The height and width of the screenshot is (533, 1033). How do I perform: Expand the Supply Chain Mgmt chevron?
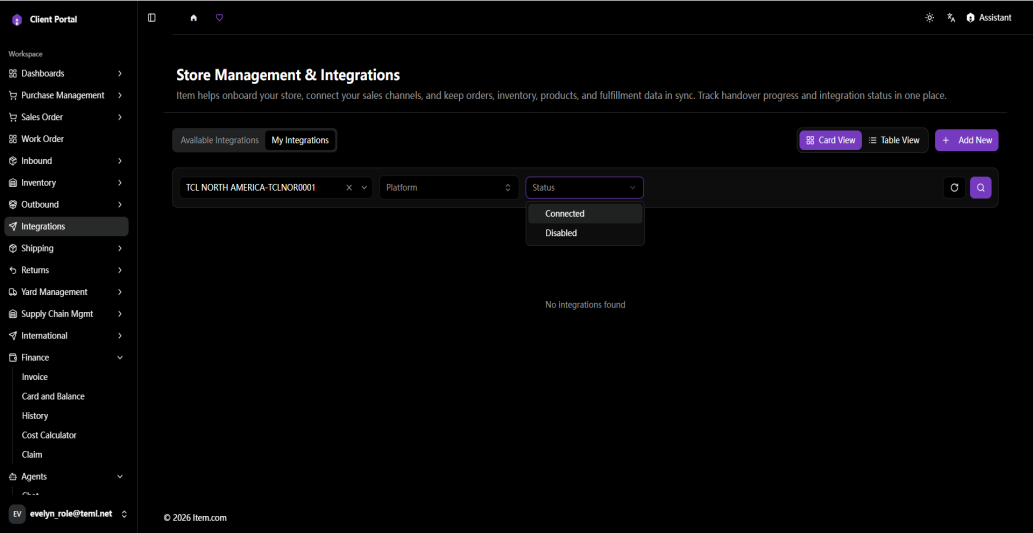(120, 314)
